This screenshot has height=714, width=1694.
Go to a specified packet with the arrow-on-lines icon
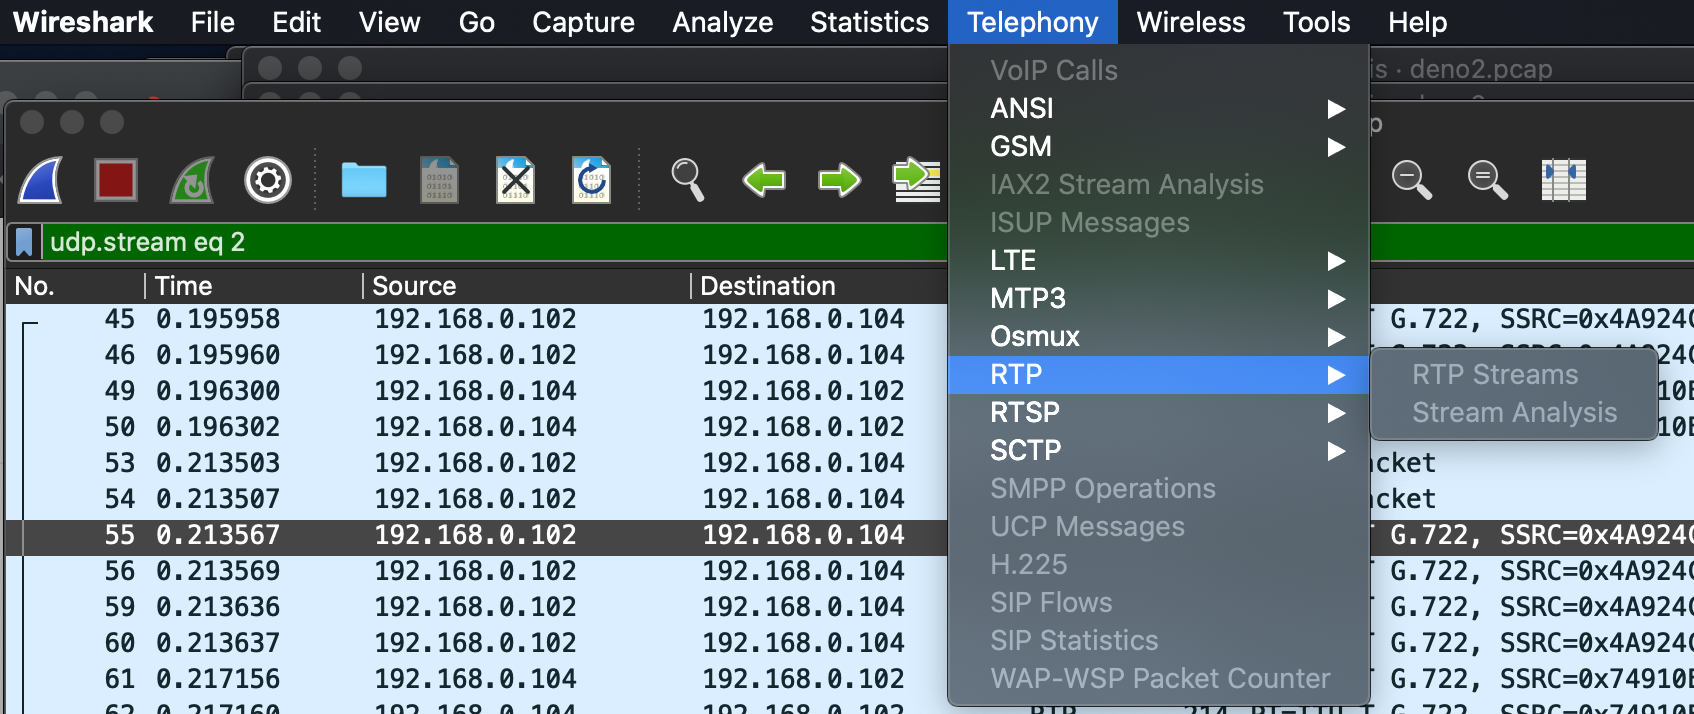(x=916, y=180)
